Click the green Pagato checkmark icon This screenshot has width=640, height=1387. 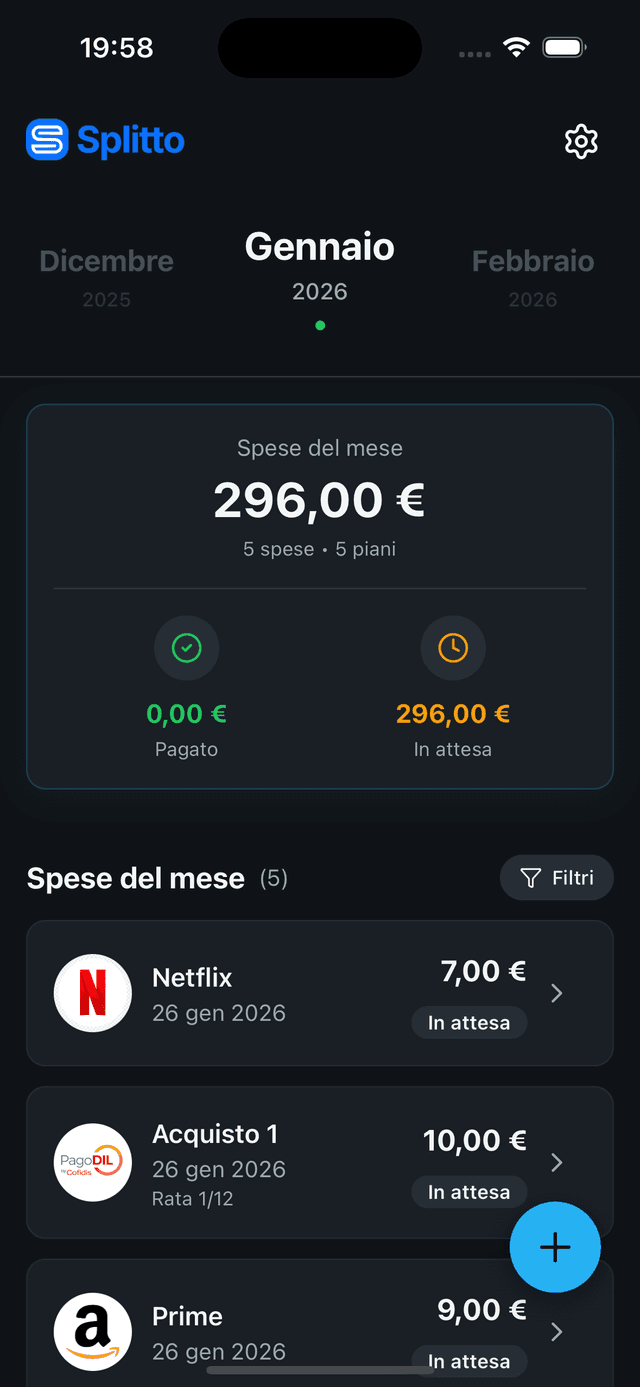point(186,648)
